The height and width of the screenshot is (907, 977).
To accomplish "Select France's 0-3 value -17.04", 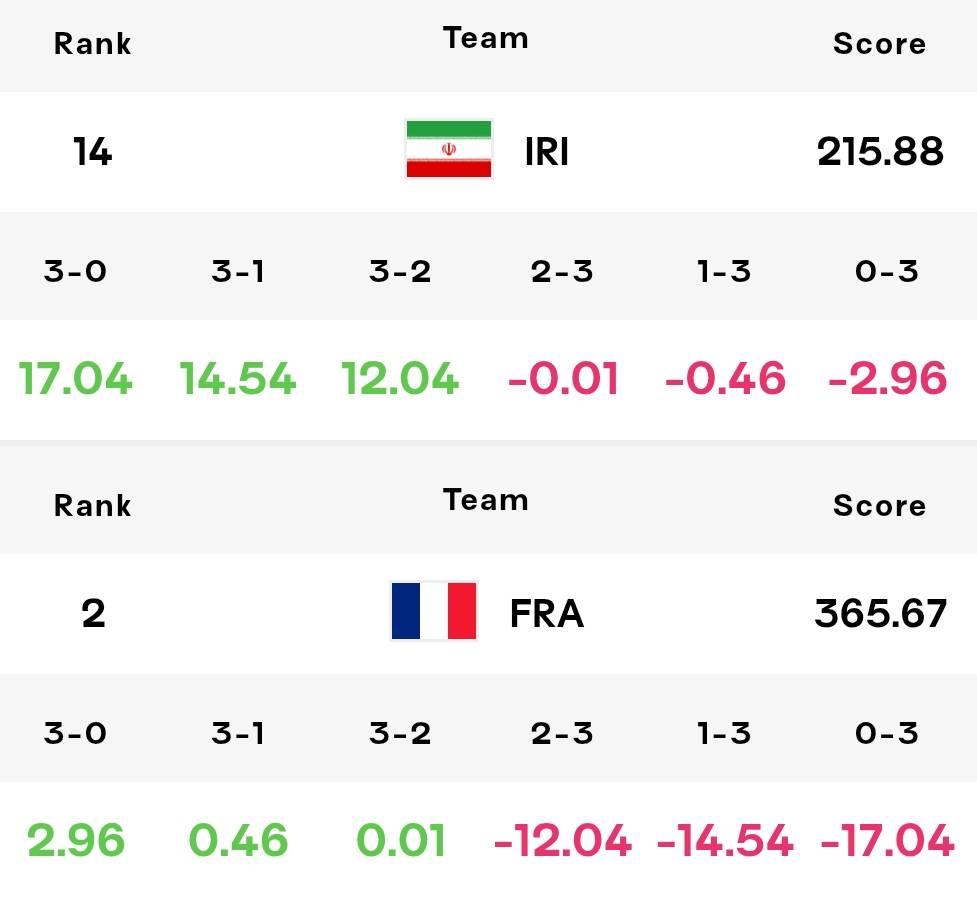I will 887,840.
